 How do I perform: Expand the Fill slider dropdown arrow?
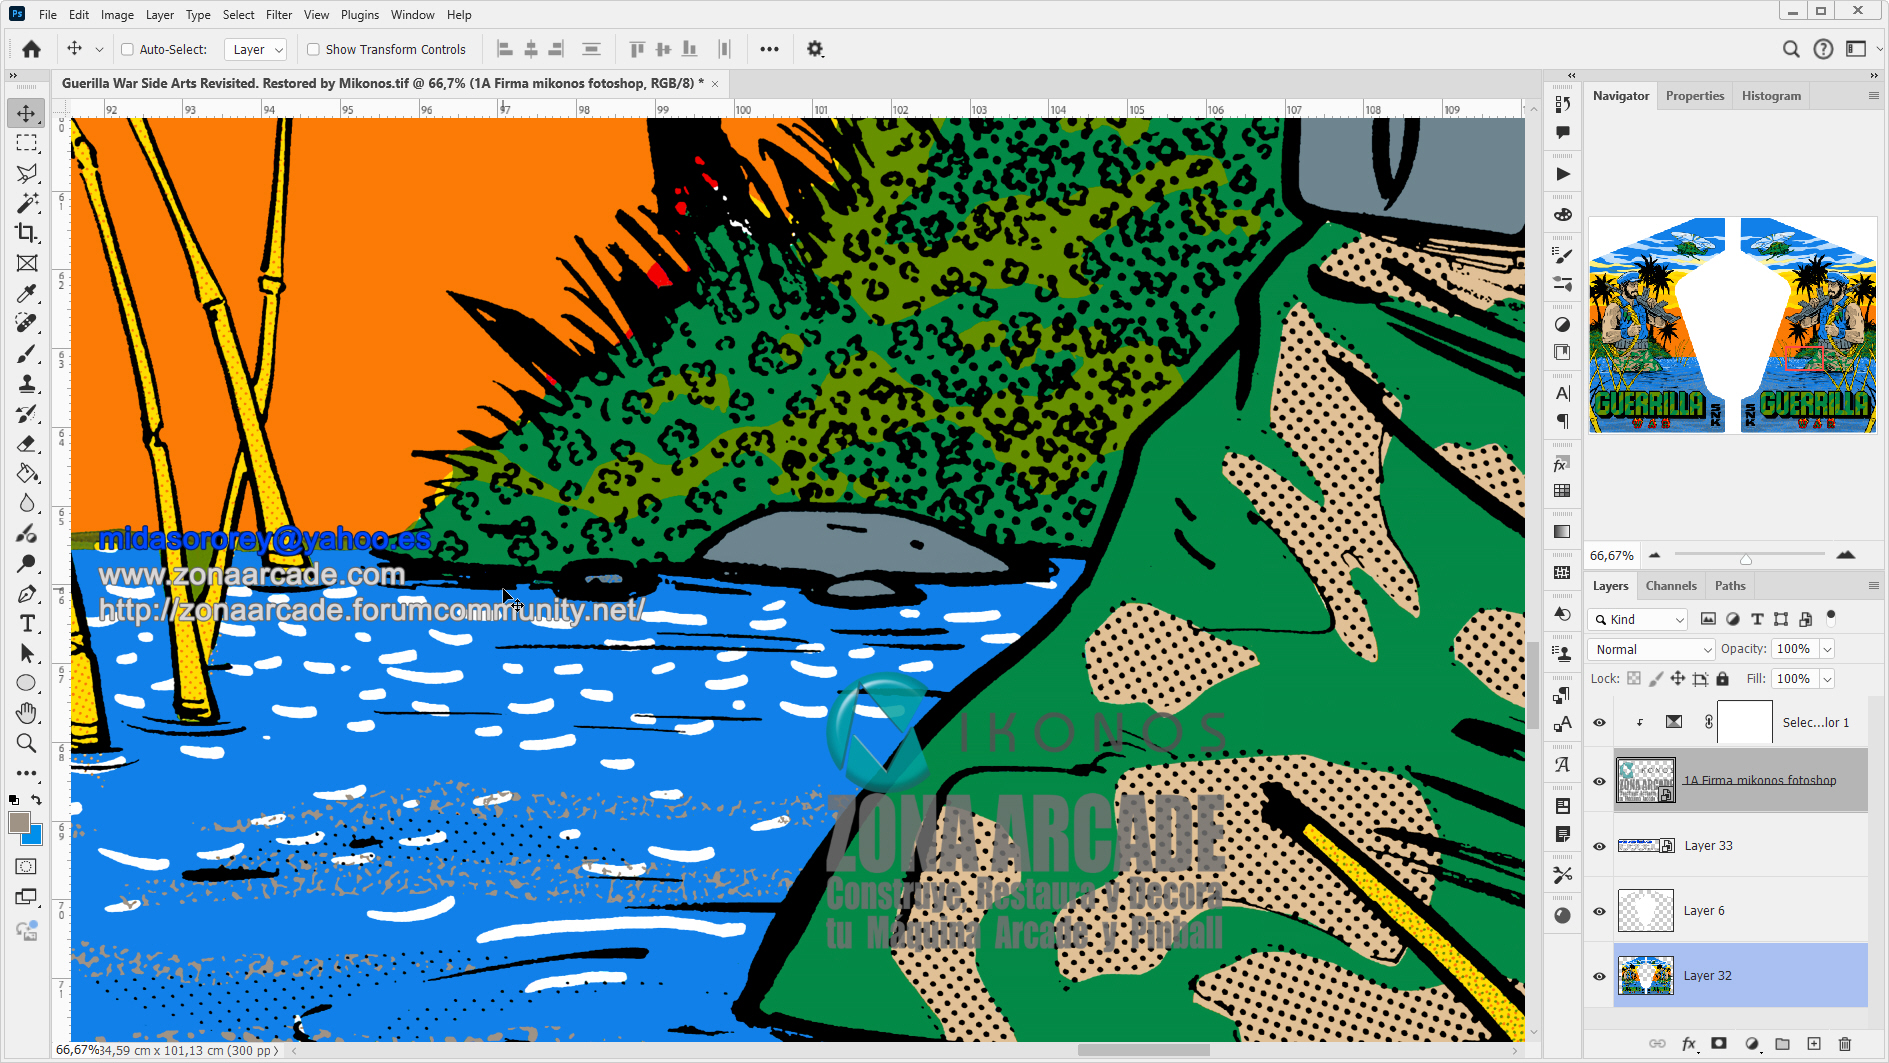point(1827,679)
